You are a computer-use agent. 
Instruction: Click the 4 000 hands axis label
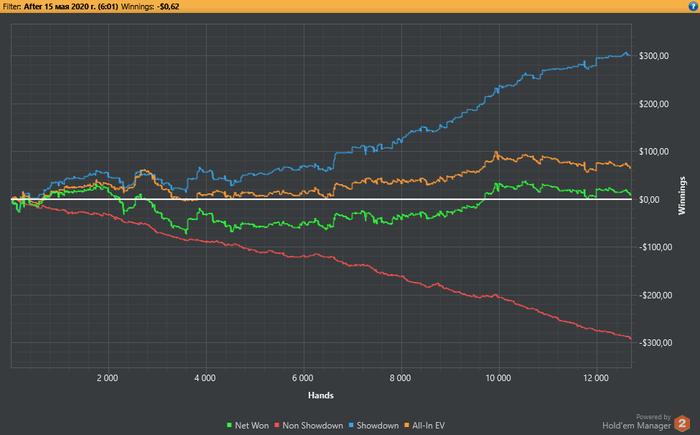[205, 378]
